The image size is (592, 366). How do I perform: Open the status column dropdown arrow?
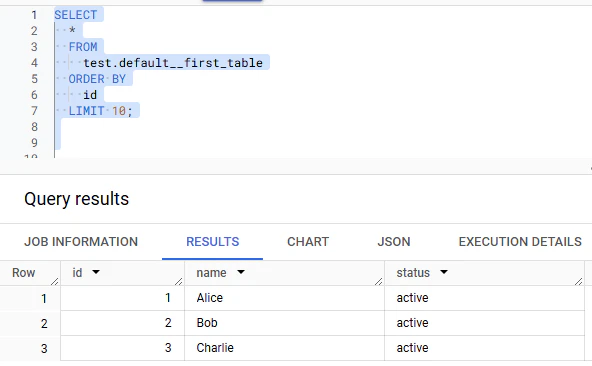coord(444,272)
